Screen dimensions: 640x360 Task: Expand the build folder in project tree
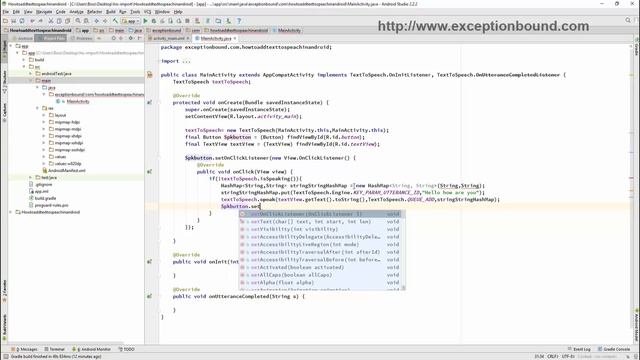coord(24,60)
